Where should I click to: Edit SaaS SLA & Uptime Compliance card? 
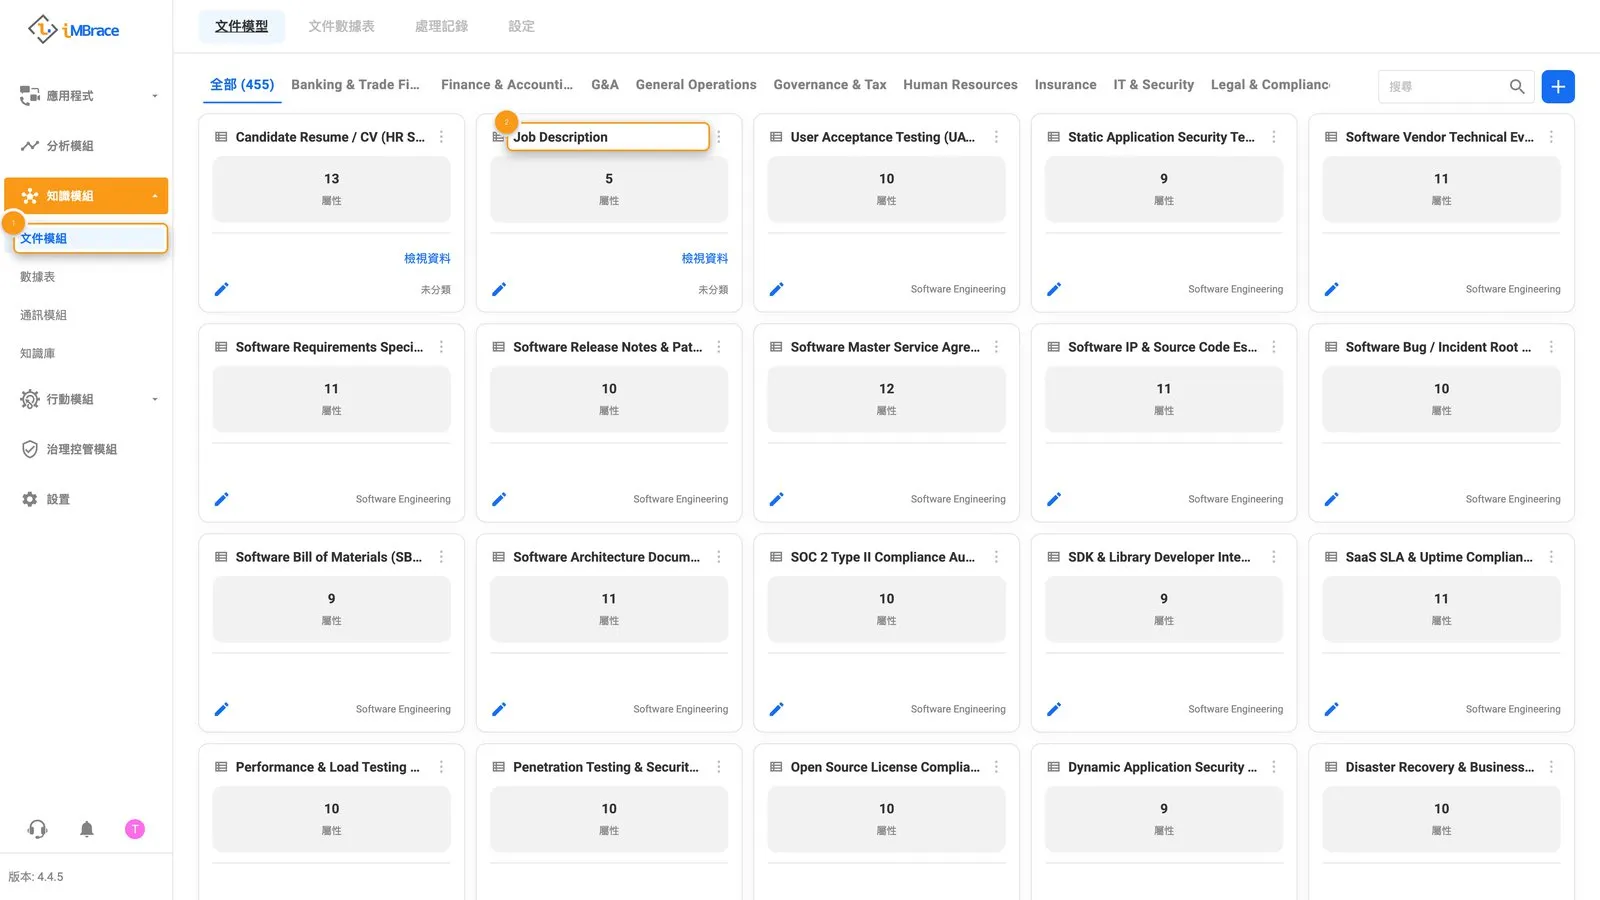point(1331,709)
